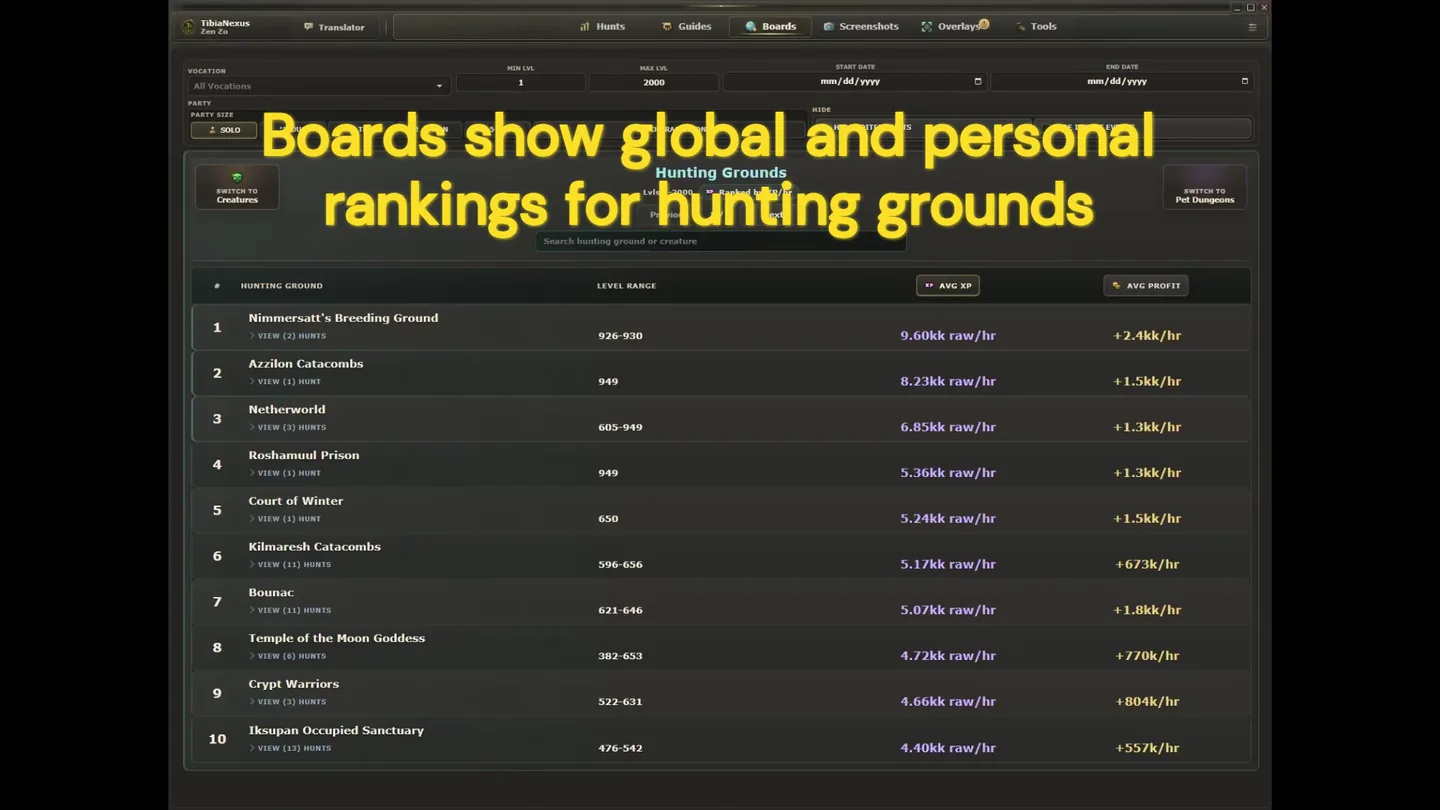This screenshot has height=810, width=1440.
Task: Click the Level Range column header
Action: [627, 286]
